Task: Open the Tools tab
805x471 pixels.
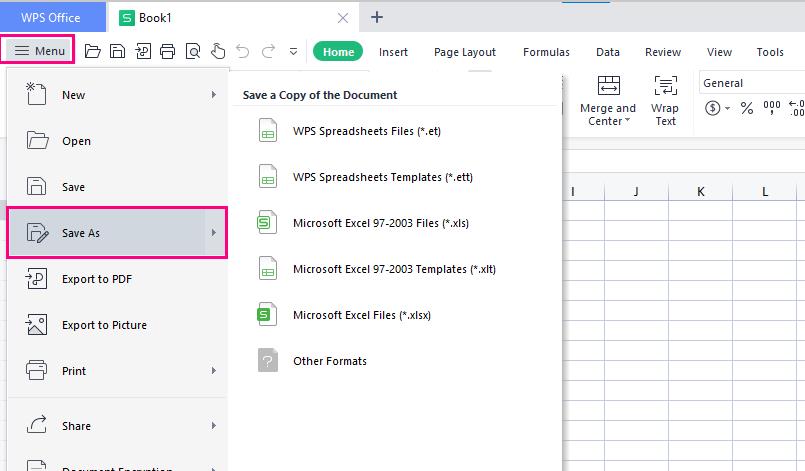Action: pos(770,52)
